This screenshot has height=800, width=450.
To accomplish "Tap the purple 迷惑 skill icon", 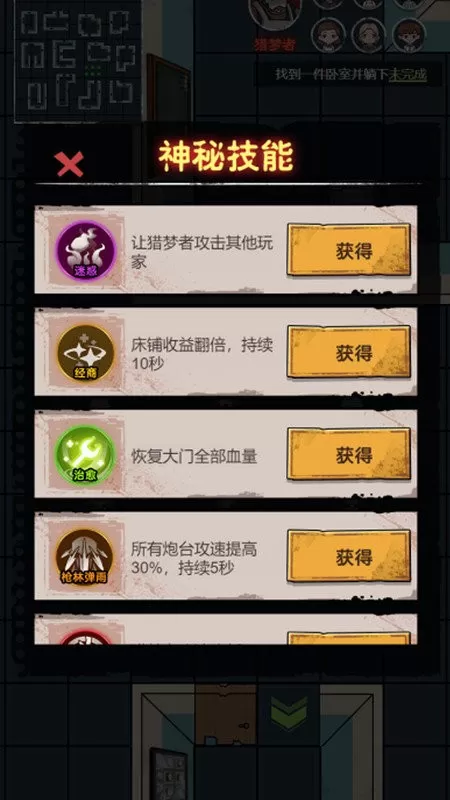I will click(86, 250).
